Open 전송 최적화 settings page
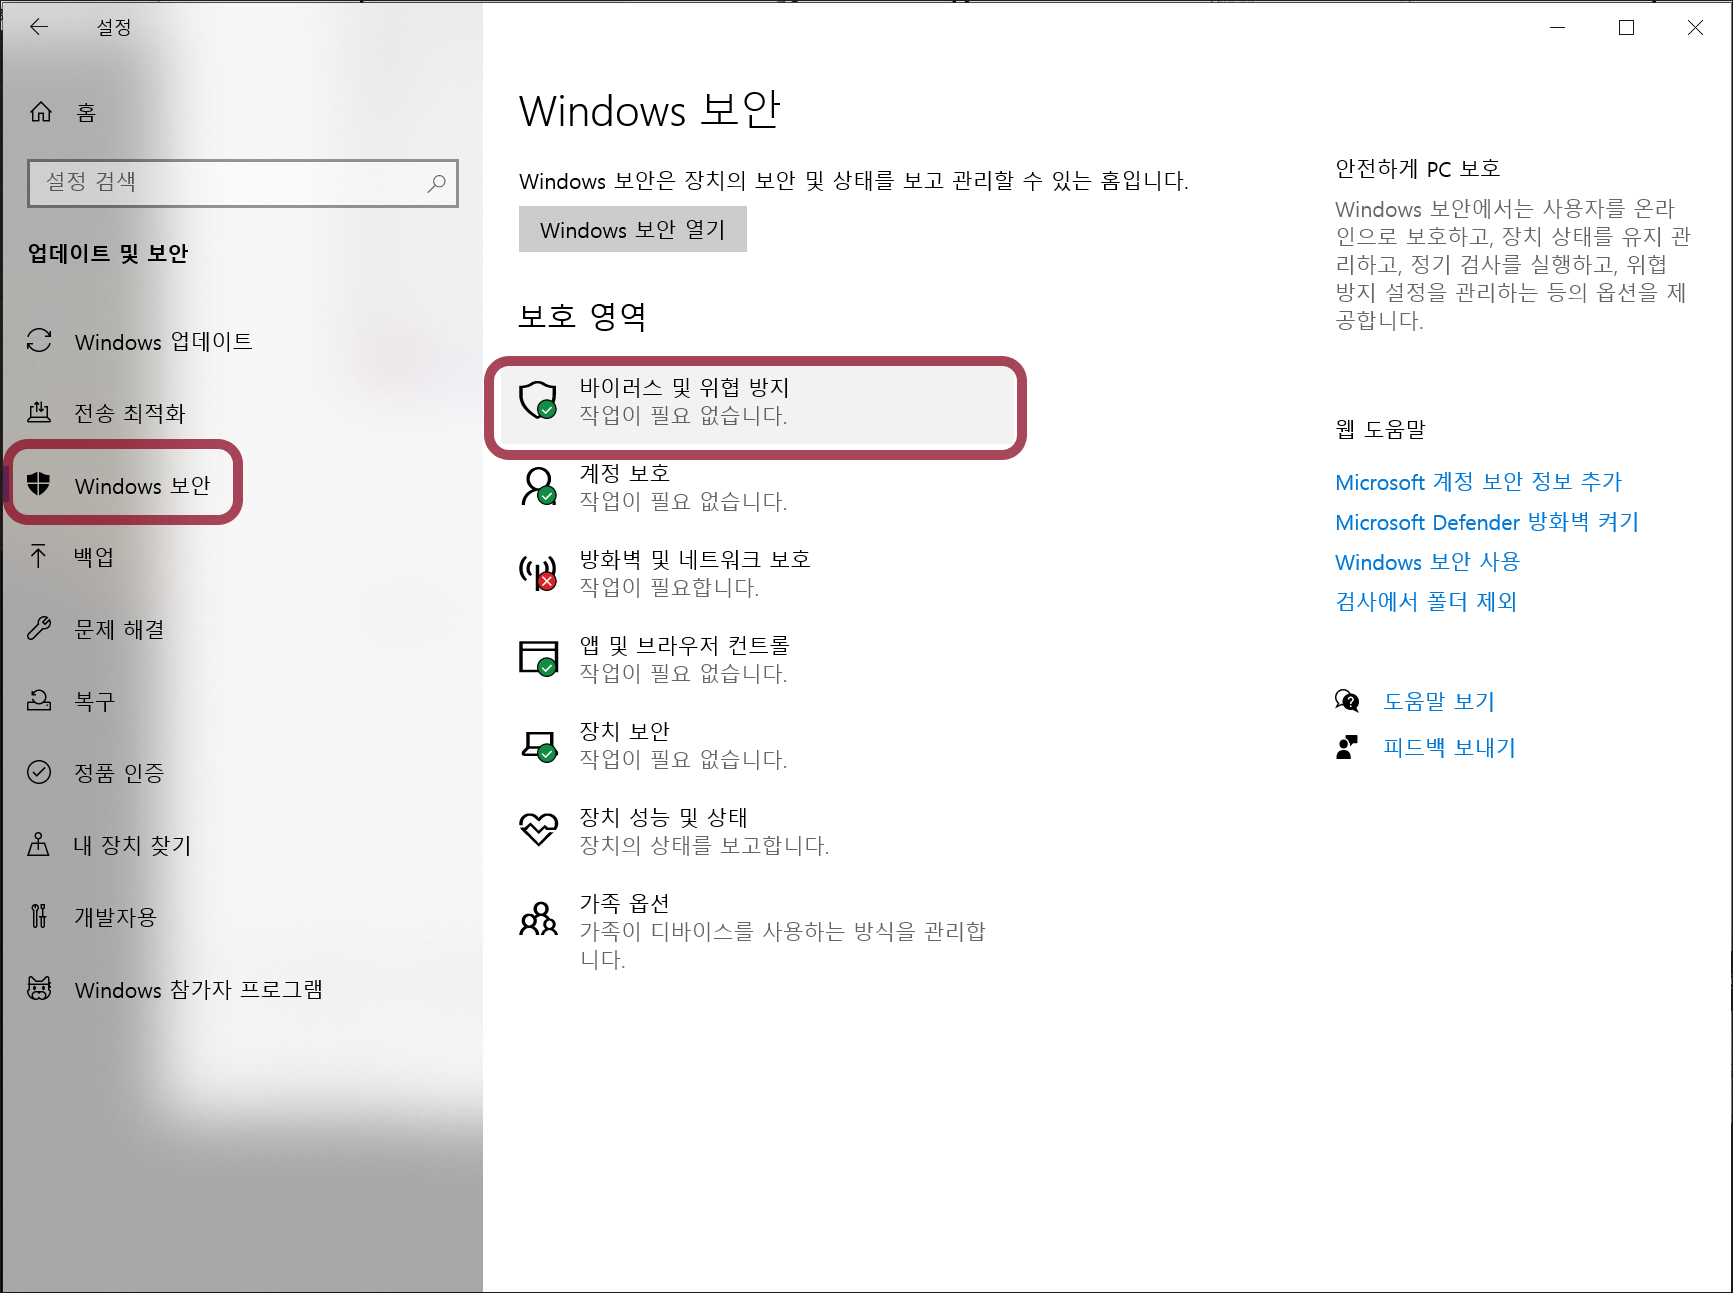The image size is (1733, 1293). click(x=241, y=413)
